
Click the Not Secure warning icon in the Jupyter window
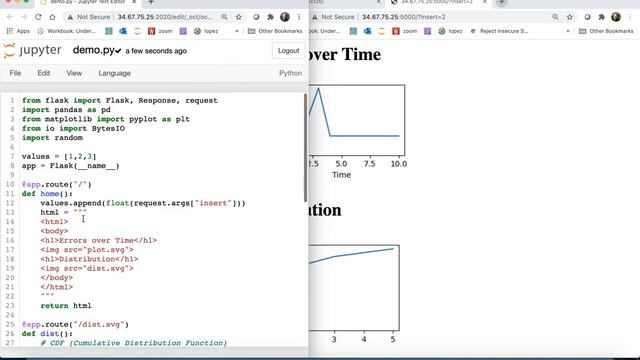point(70,17)
